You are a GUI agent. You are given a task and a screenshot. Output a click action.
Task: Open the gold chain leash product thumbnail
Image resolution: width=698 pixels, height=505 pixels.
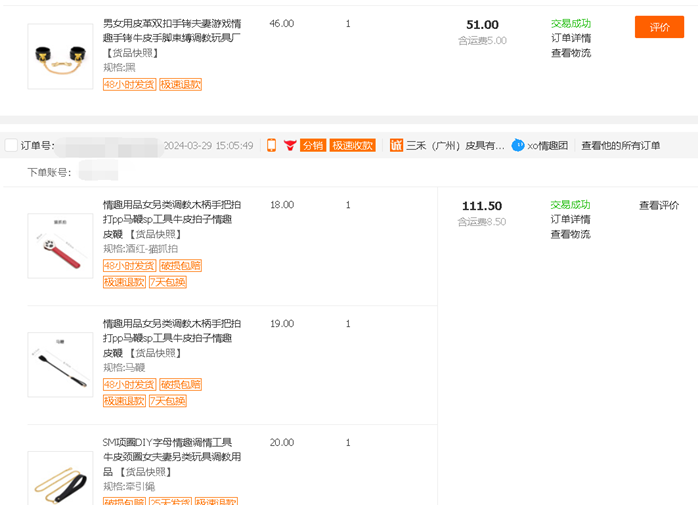[x=60, y=480]
